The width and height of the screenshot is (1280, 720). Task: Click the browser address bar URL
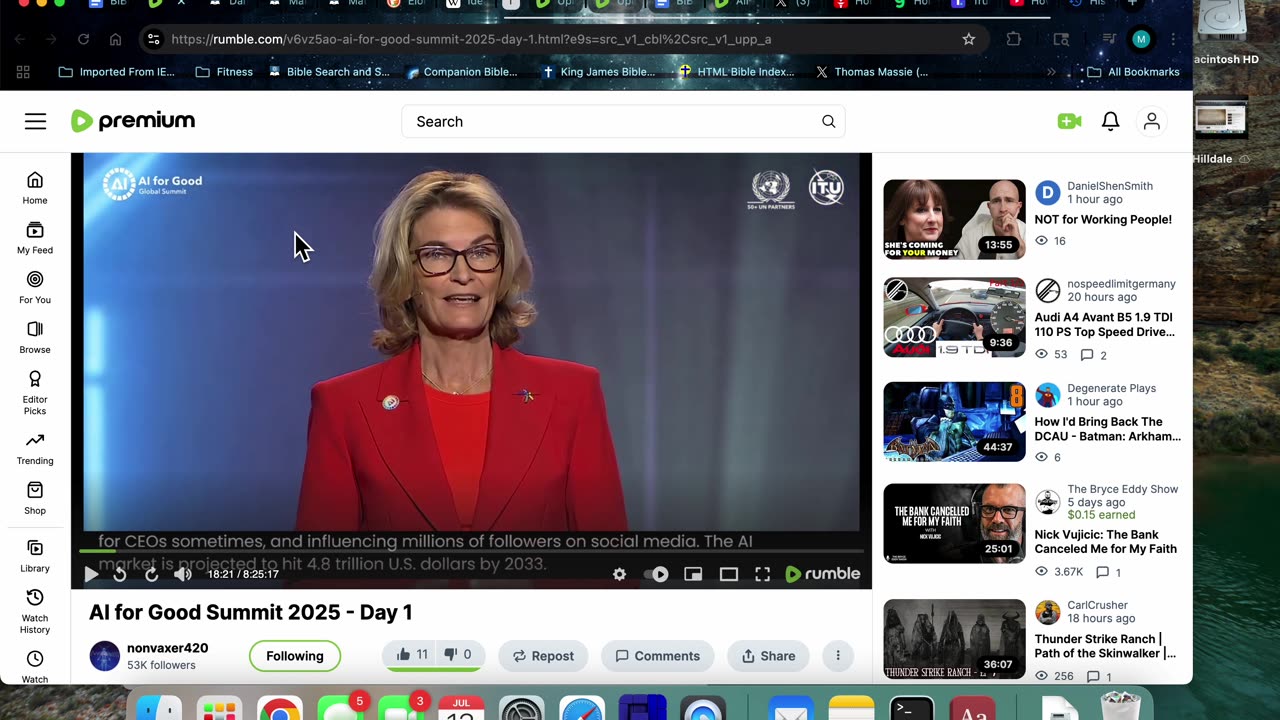[471, 39]
